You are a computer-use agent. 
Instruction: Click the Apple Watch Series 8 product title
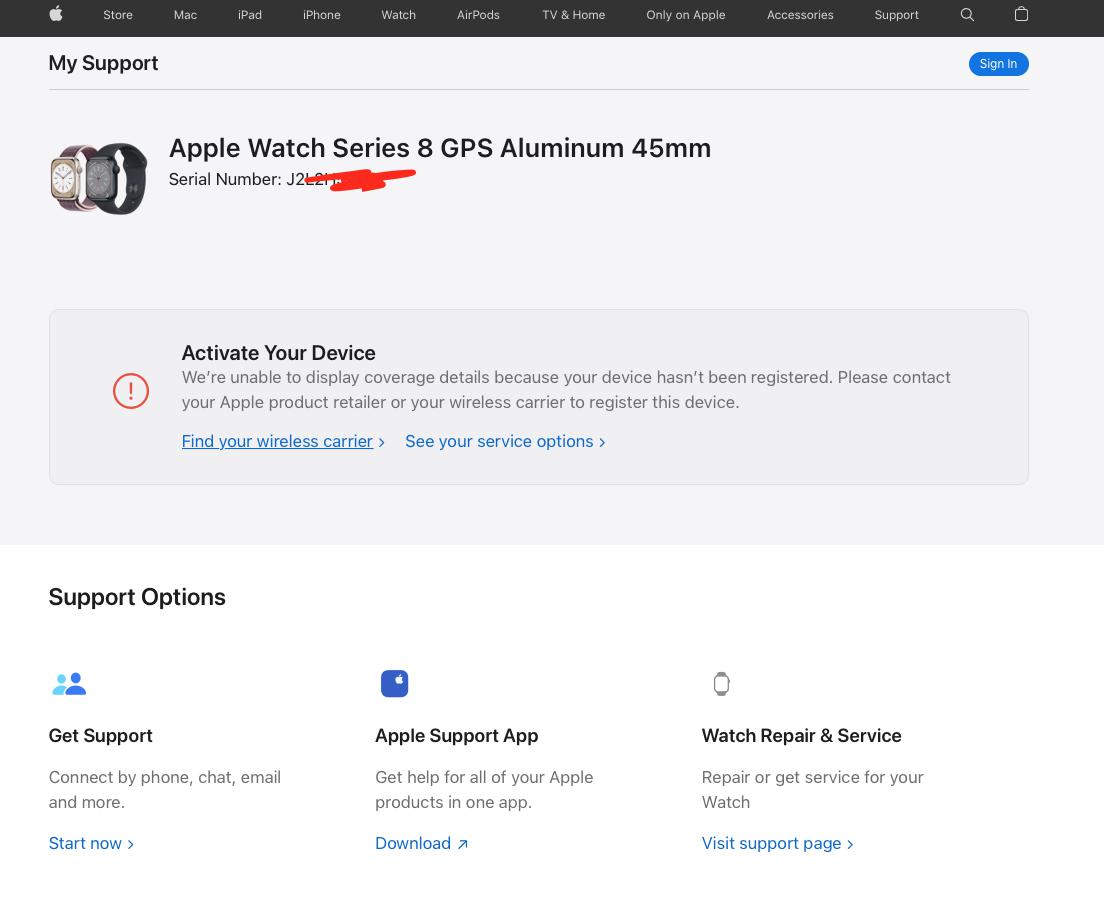[x=440, y=148]
